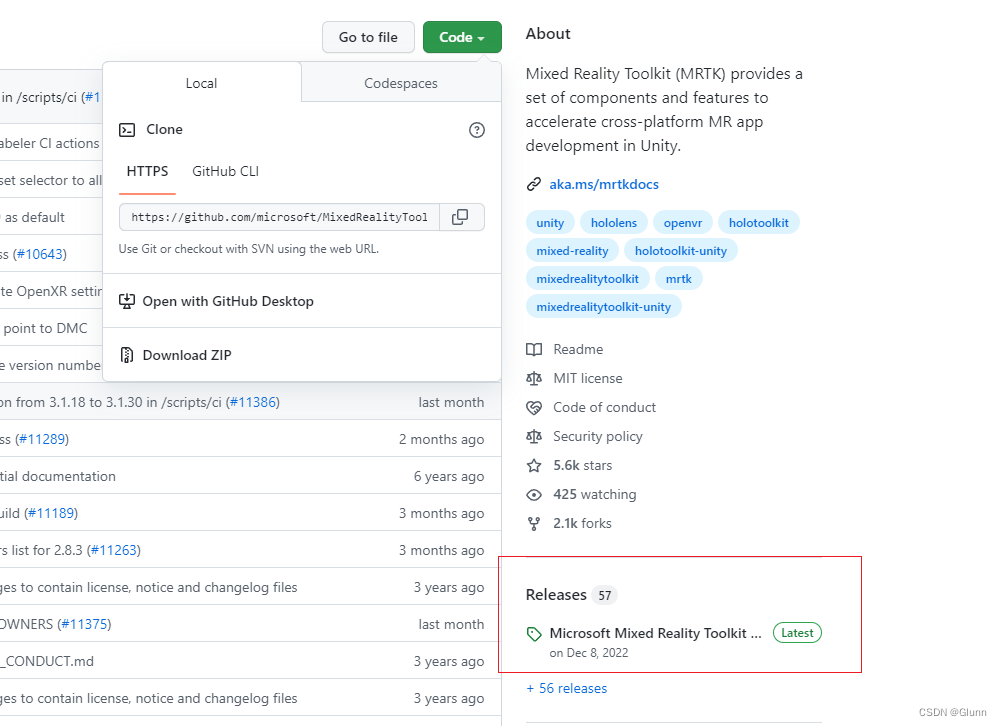The height and width of the screenshot is (726, 1002).
Task: Click the openvr topic tag
Action: click(x=682, y=223)
